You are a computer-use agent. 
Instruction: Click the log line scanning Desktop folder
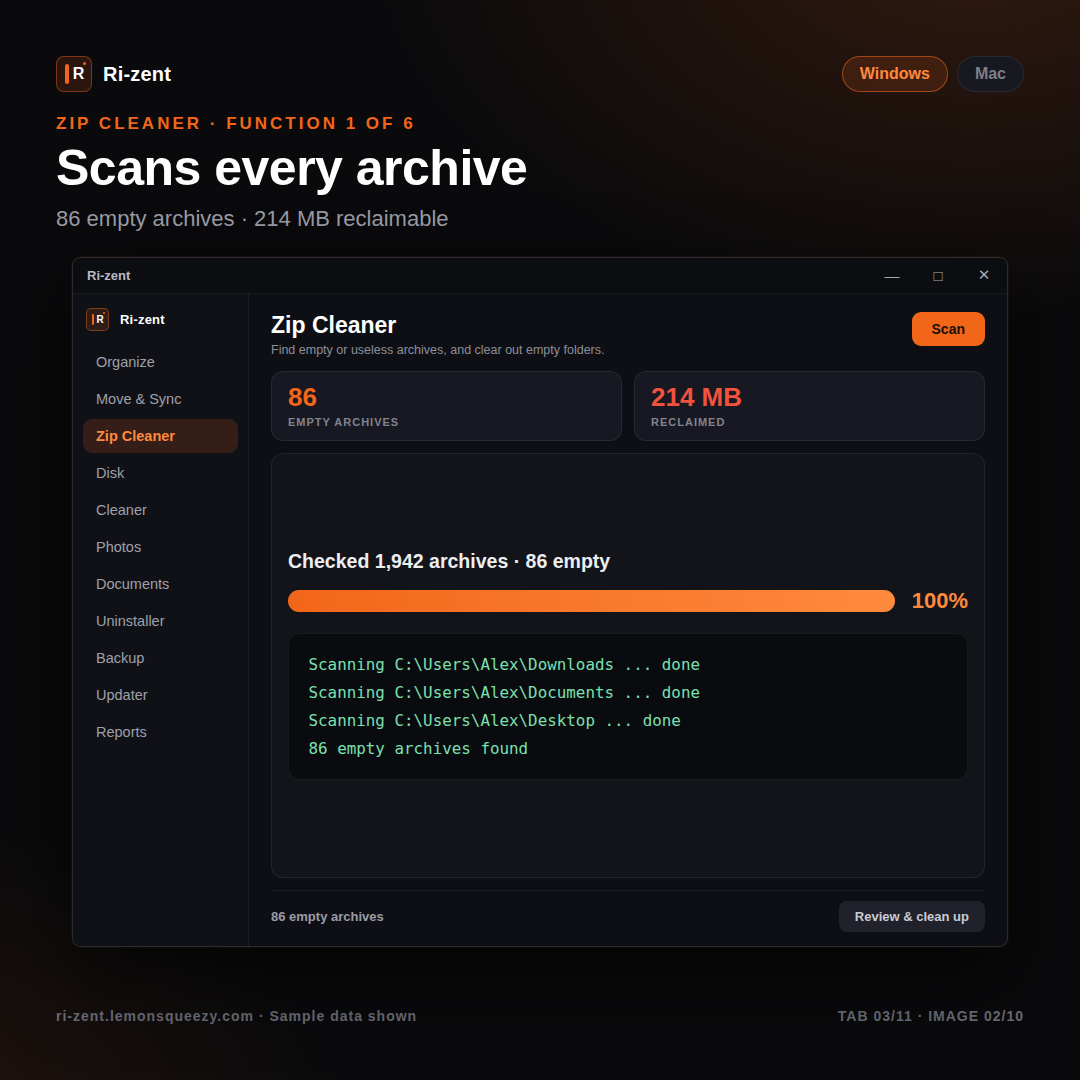tap(494, 720)
